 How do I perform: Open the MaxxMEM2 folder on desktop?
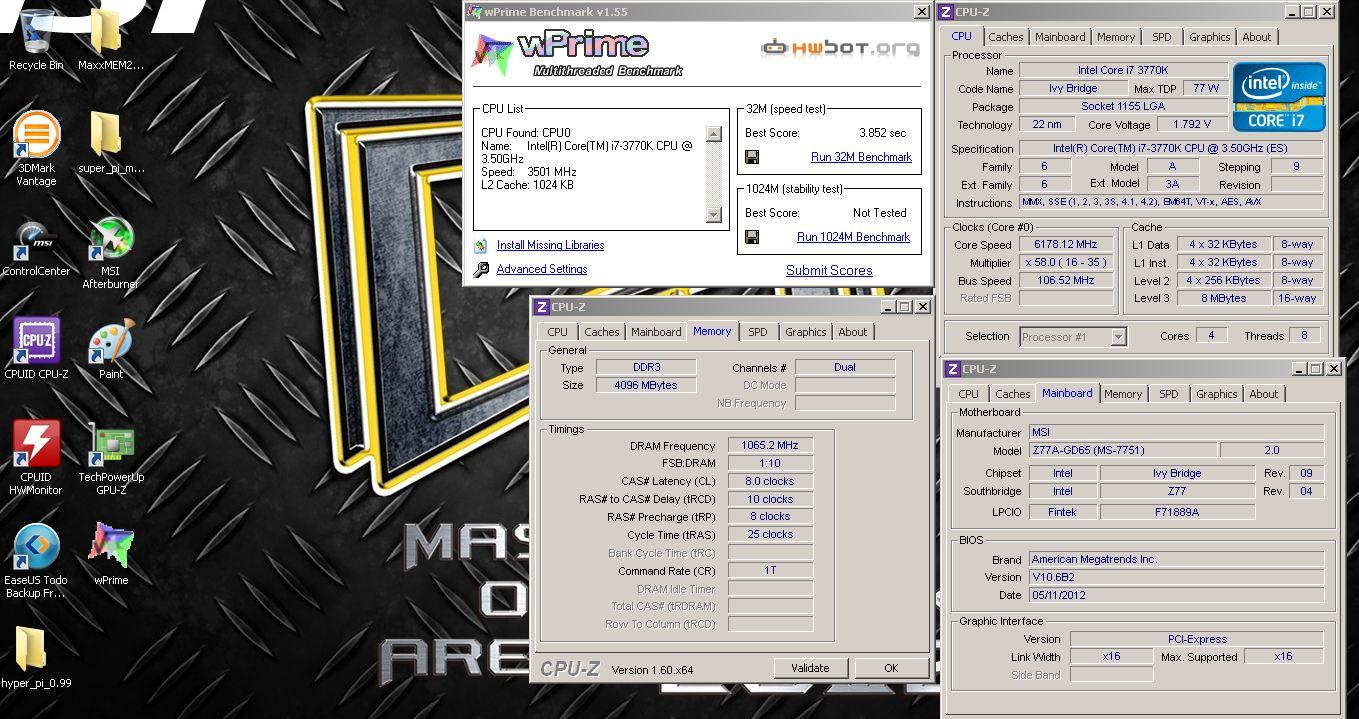tap(110, 40)
